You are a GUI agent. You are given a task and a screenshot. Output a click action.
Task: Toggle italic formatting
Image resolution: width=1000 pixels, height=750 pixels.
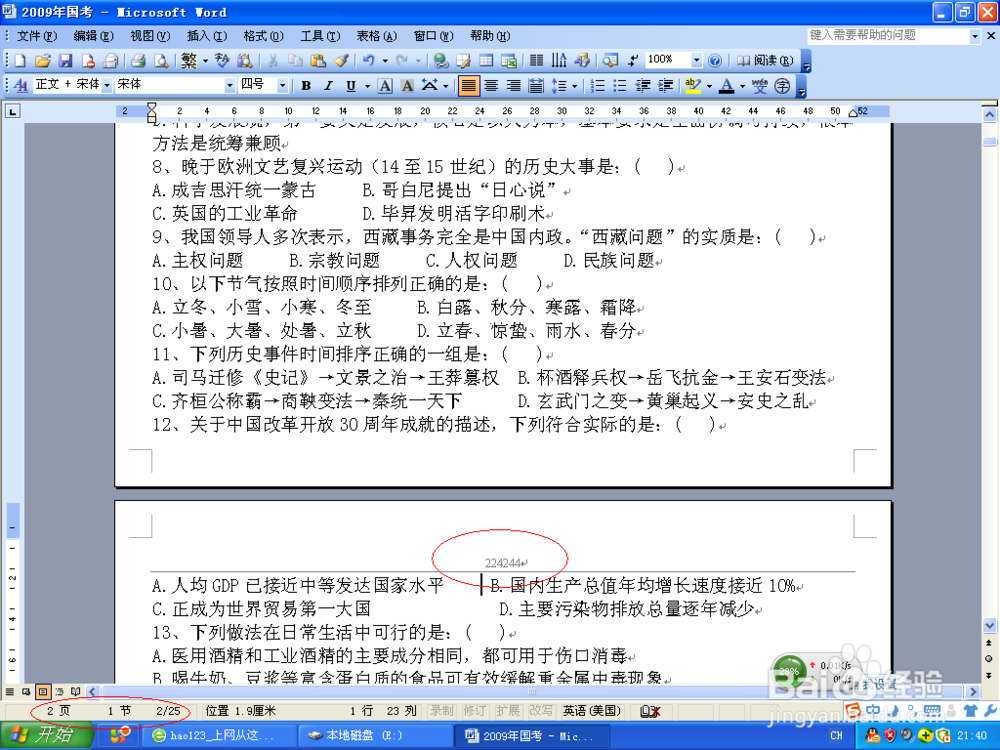pos(328,85)
